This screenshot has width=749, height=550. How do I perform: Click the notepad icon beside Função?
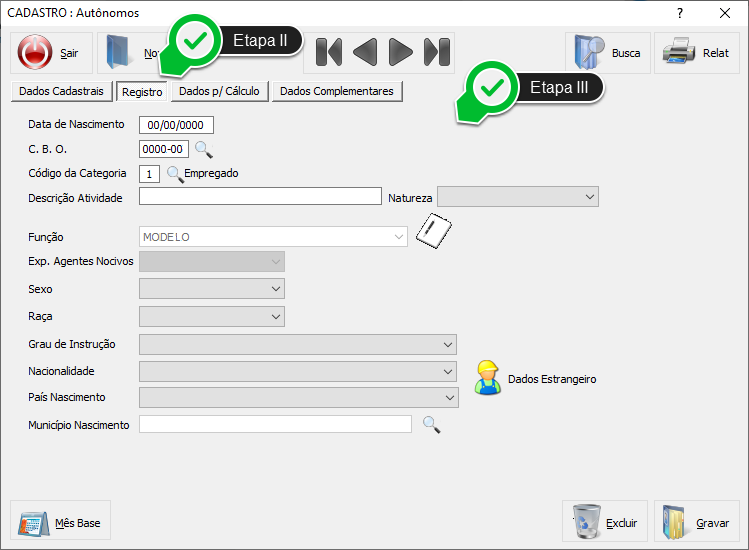coord(433,233)
